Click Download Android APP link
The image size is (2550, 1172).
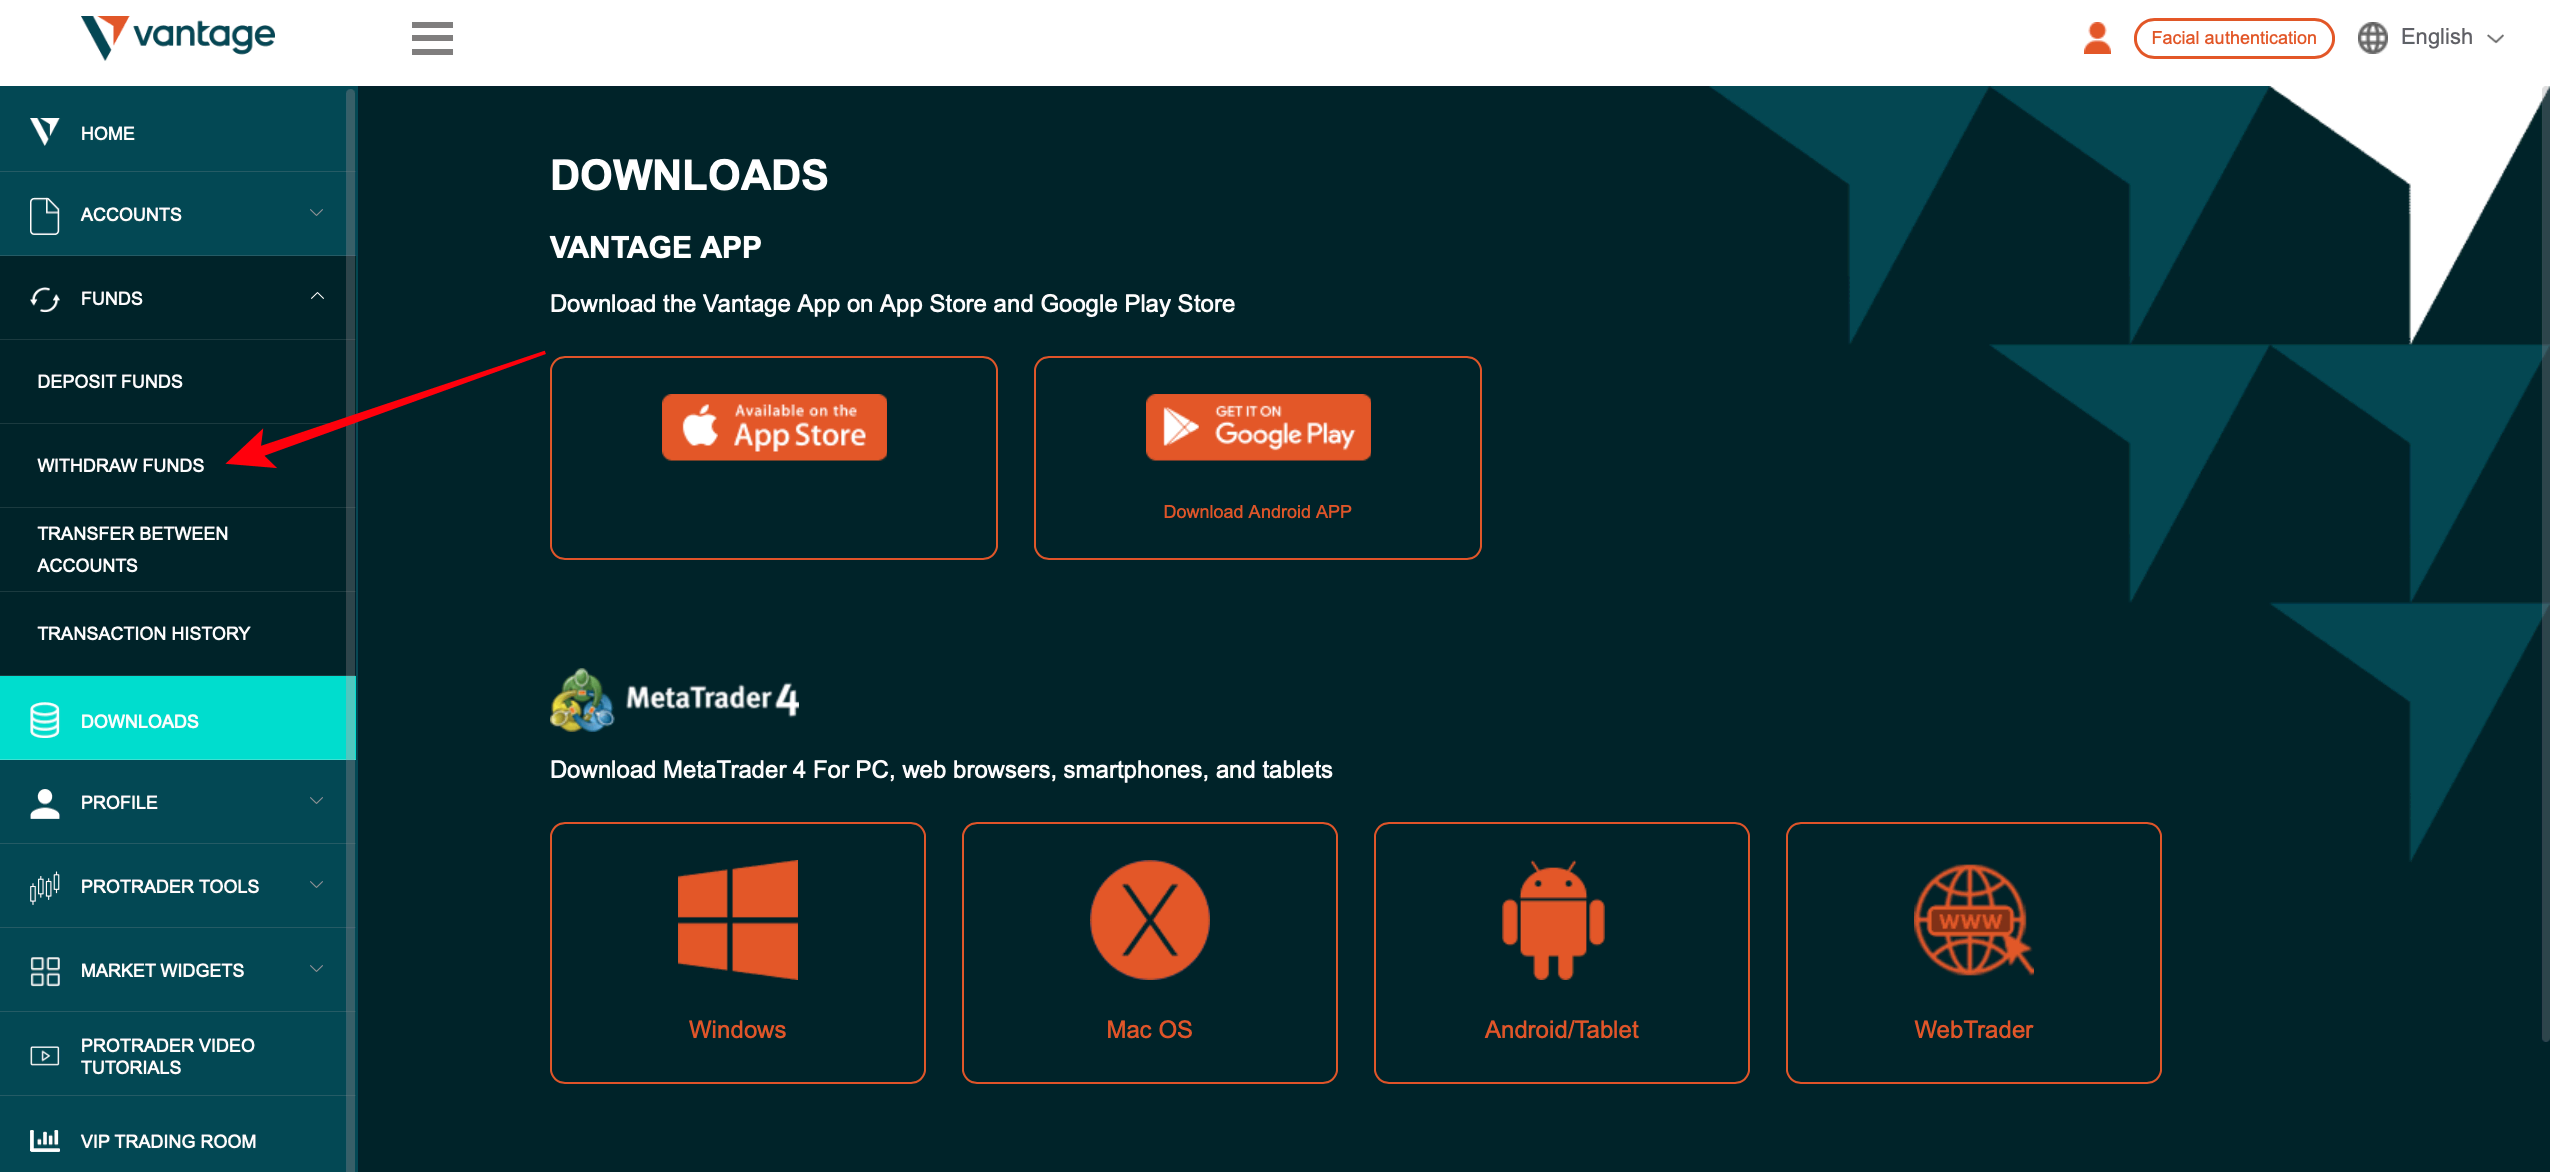point(1260,510)
